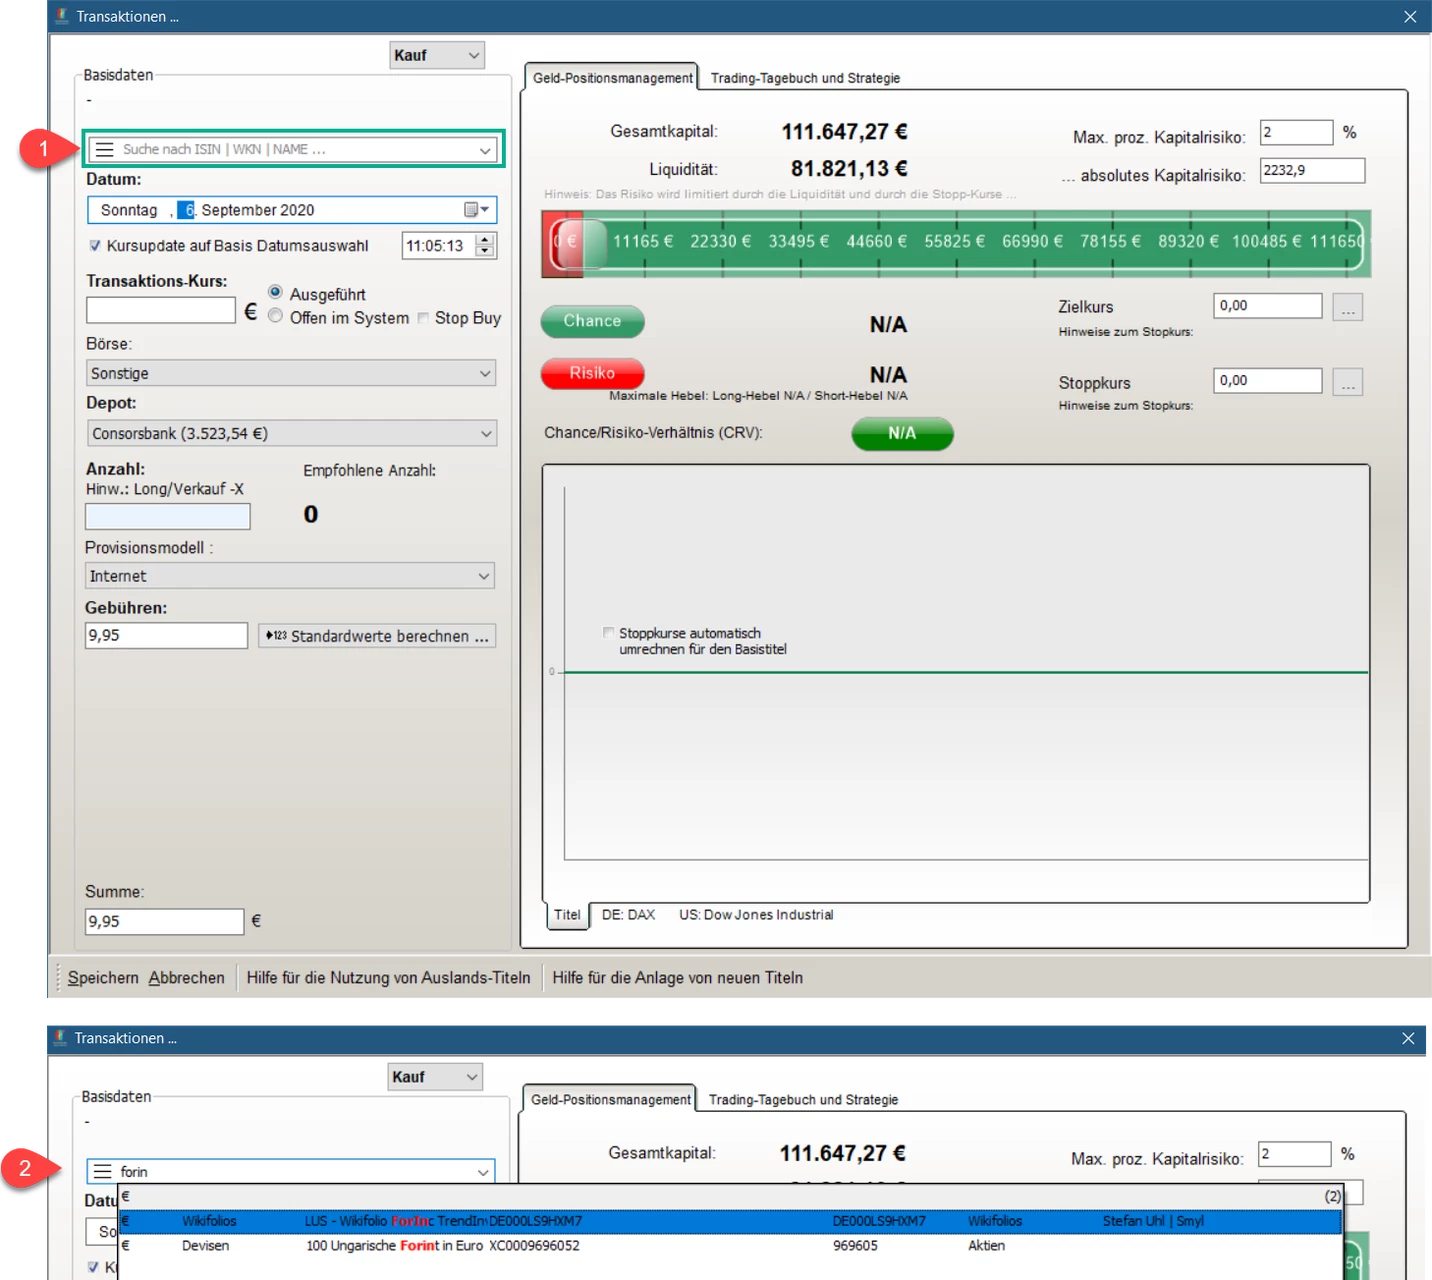The height and width of the screenshot is (1280, 1432).
Task: Select the Offen im System radio button
Action: (275, 316)
